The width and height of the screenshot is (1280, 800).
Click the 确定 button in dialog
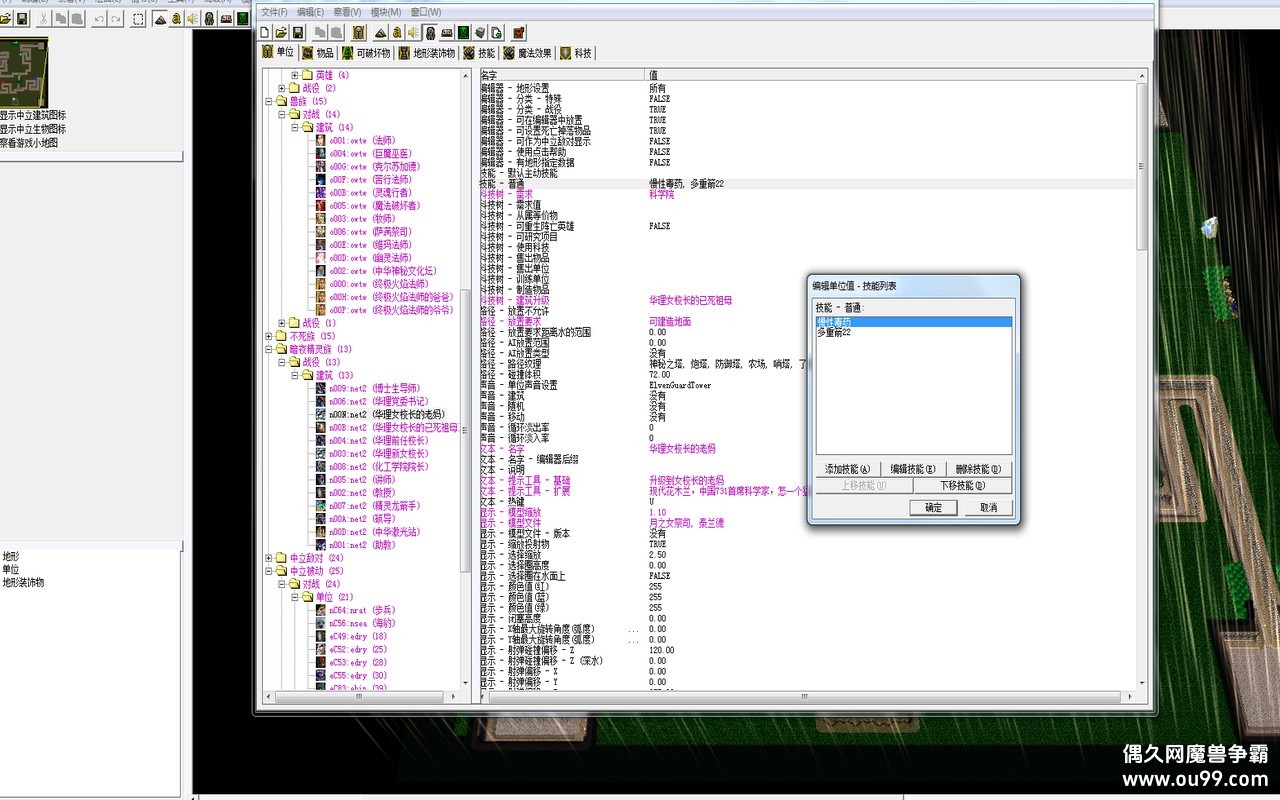933,508
